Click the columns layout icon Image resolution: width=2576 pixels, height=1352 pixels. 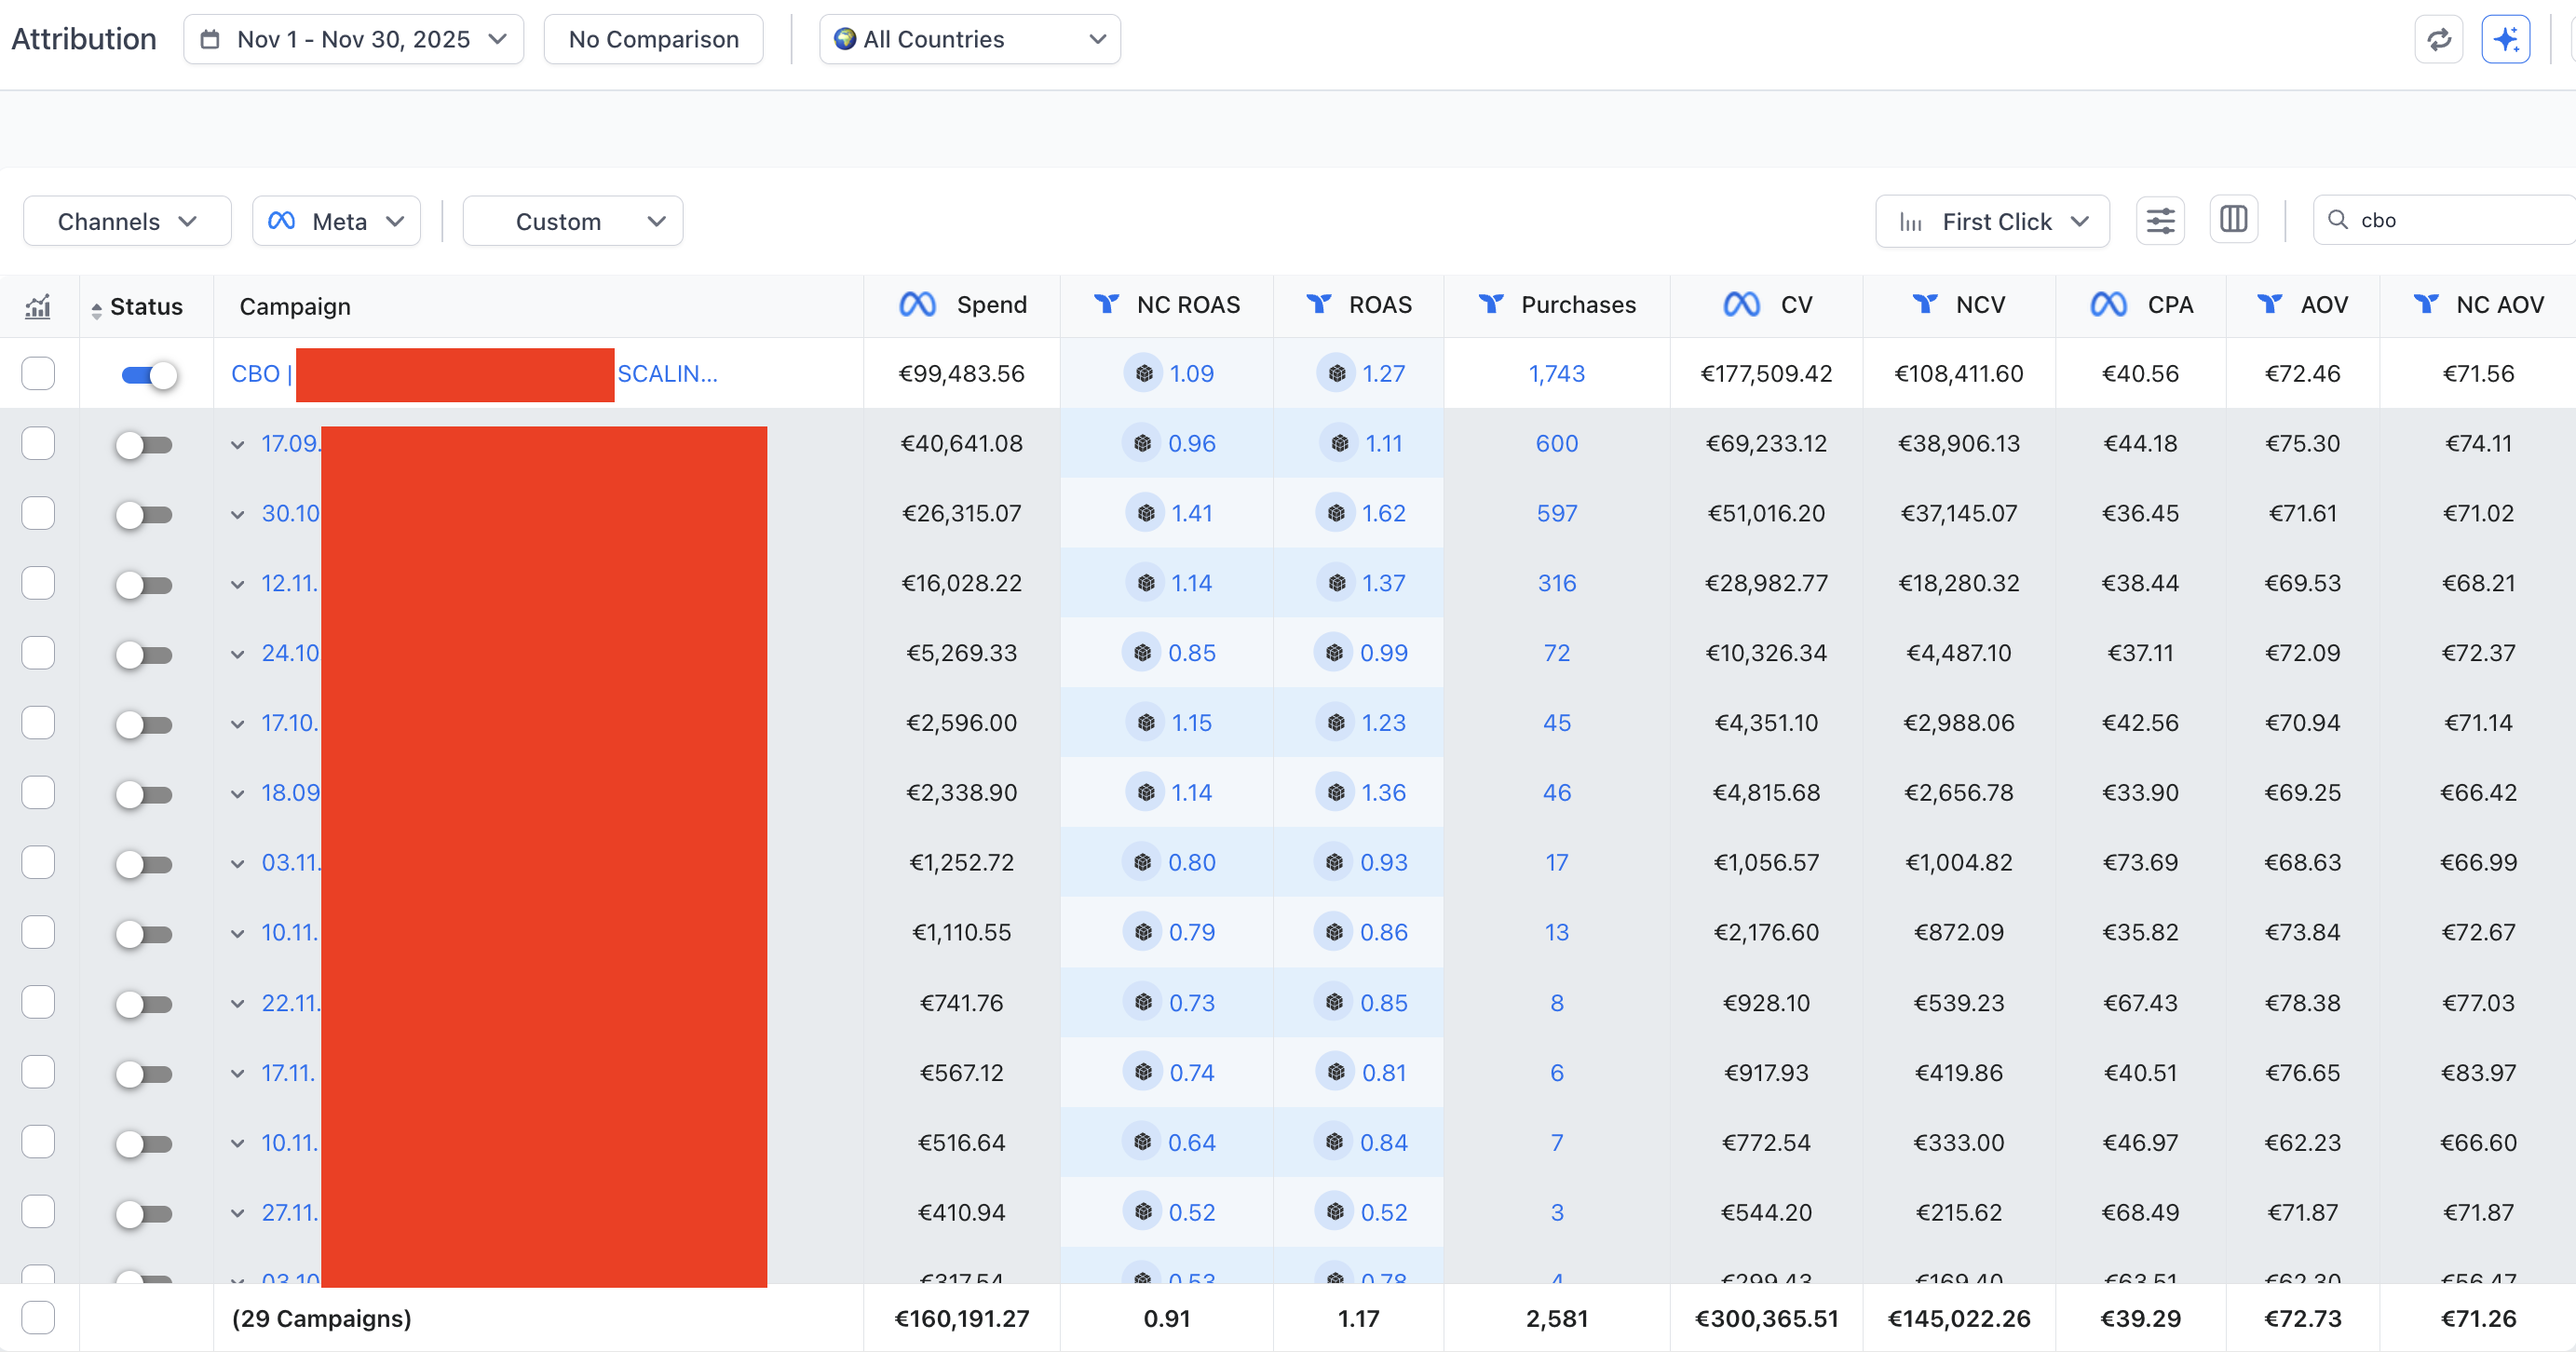point(2233,221)
